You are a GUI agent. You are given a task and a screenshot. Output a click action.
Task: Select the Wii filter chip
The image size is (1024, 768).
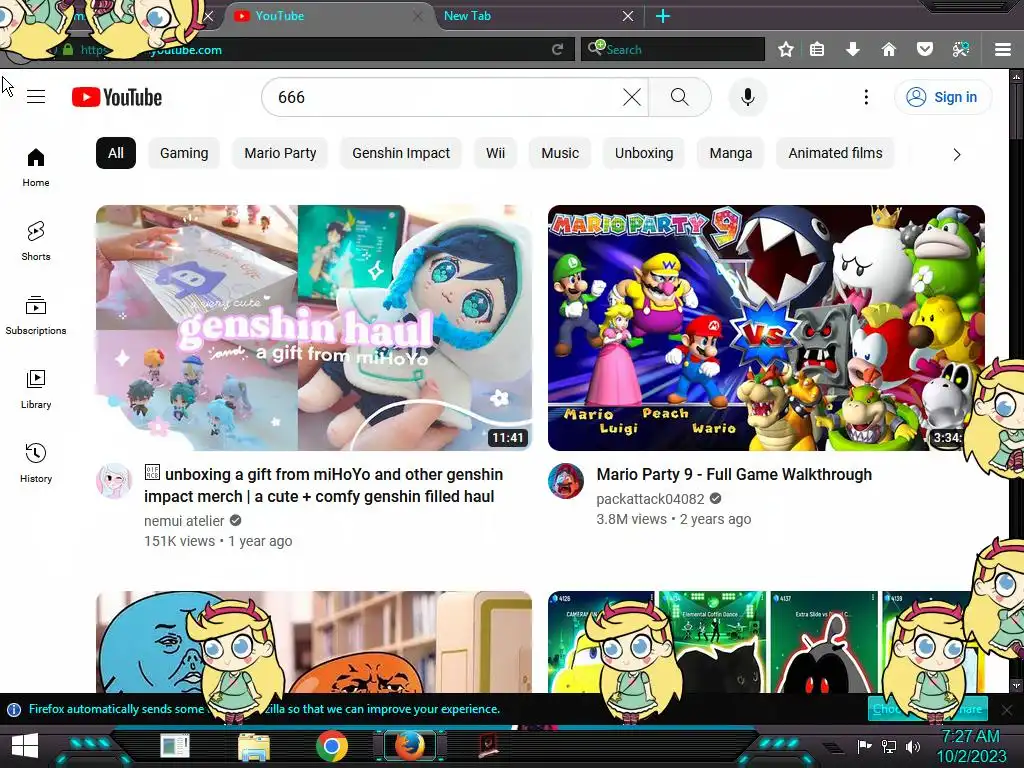coord(495,153)
